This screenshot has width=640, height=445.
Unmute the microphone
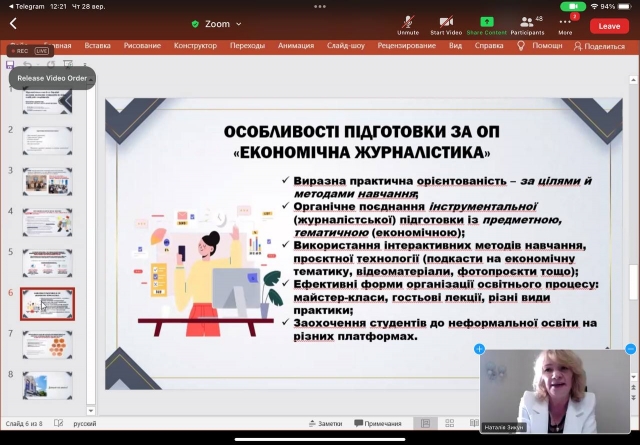tap(408, 25)
